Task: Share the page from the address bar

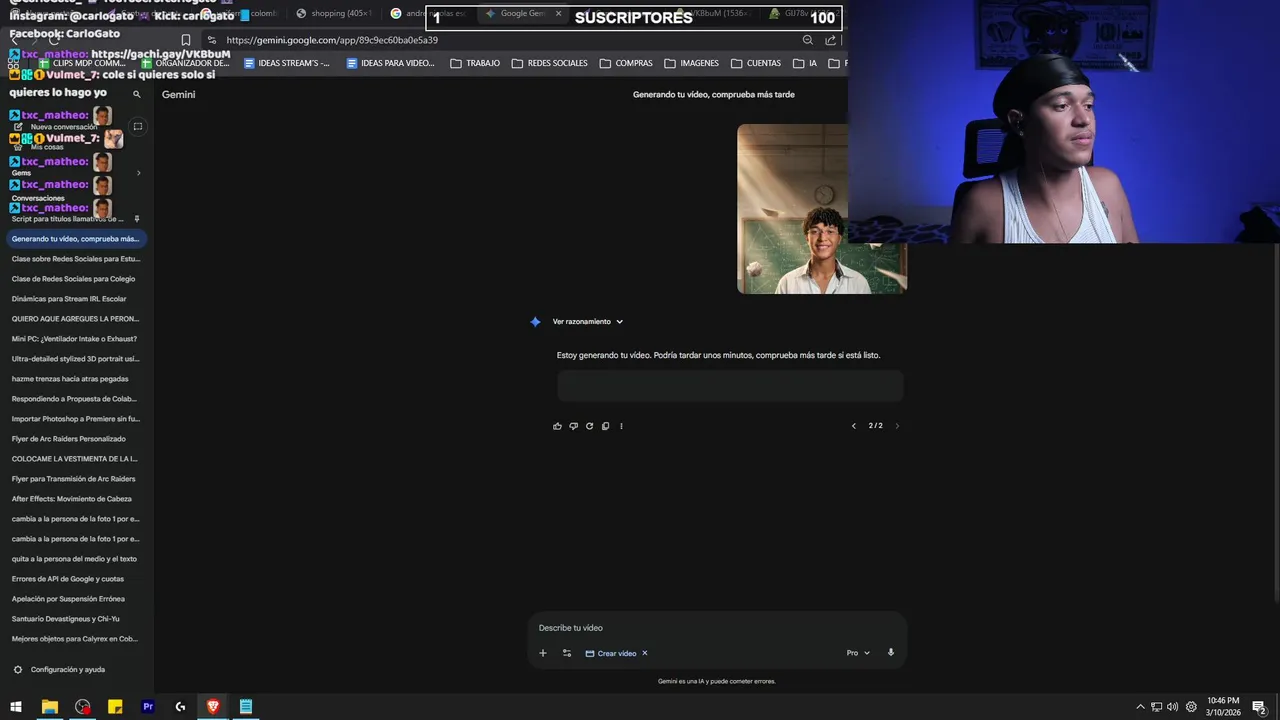Action: tap(830, 40)
